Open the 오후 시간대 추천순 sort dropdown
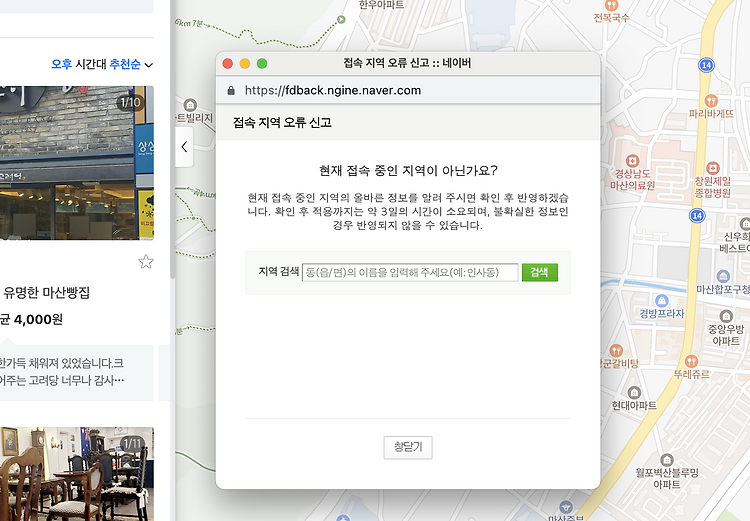The image size is (750, 521). tap(102, 64)
